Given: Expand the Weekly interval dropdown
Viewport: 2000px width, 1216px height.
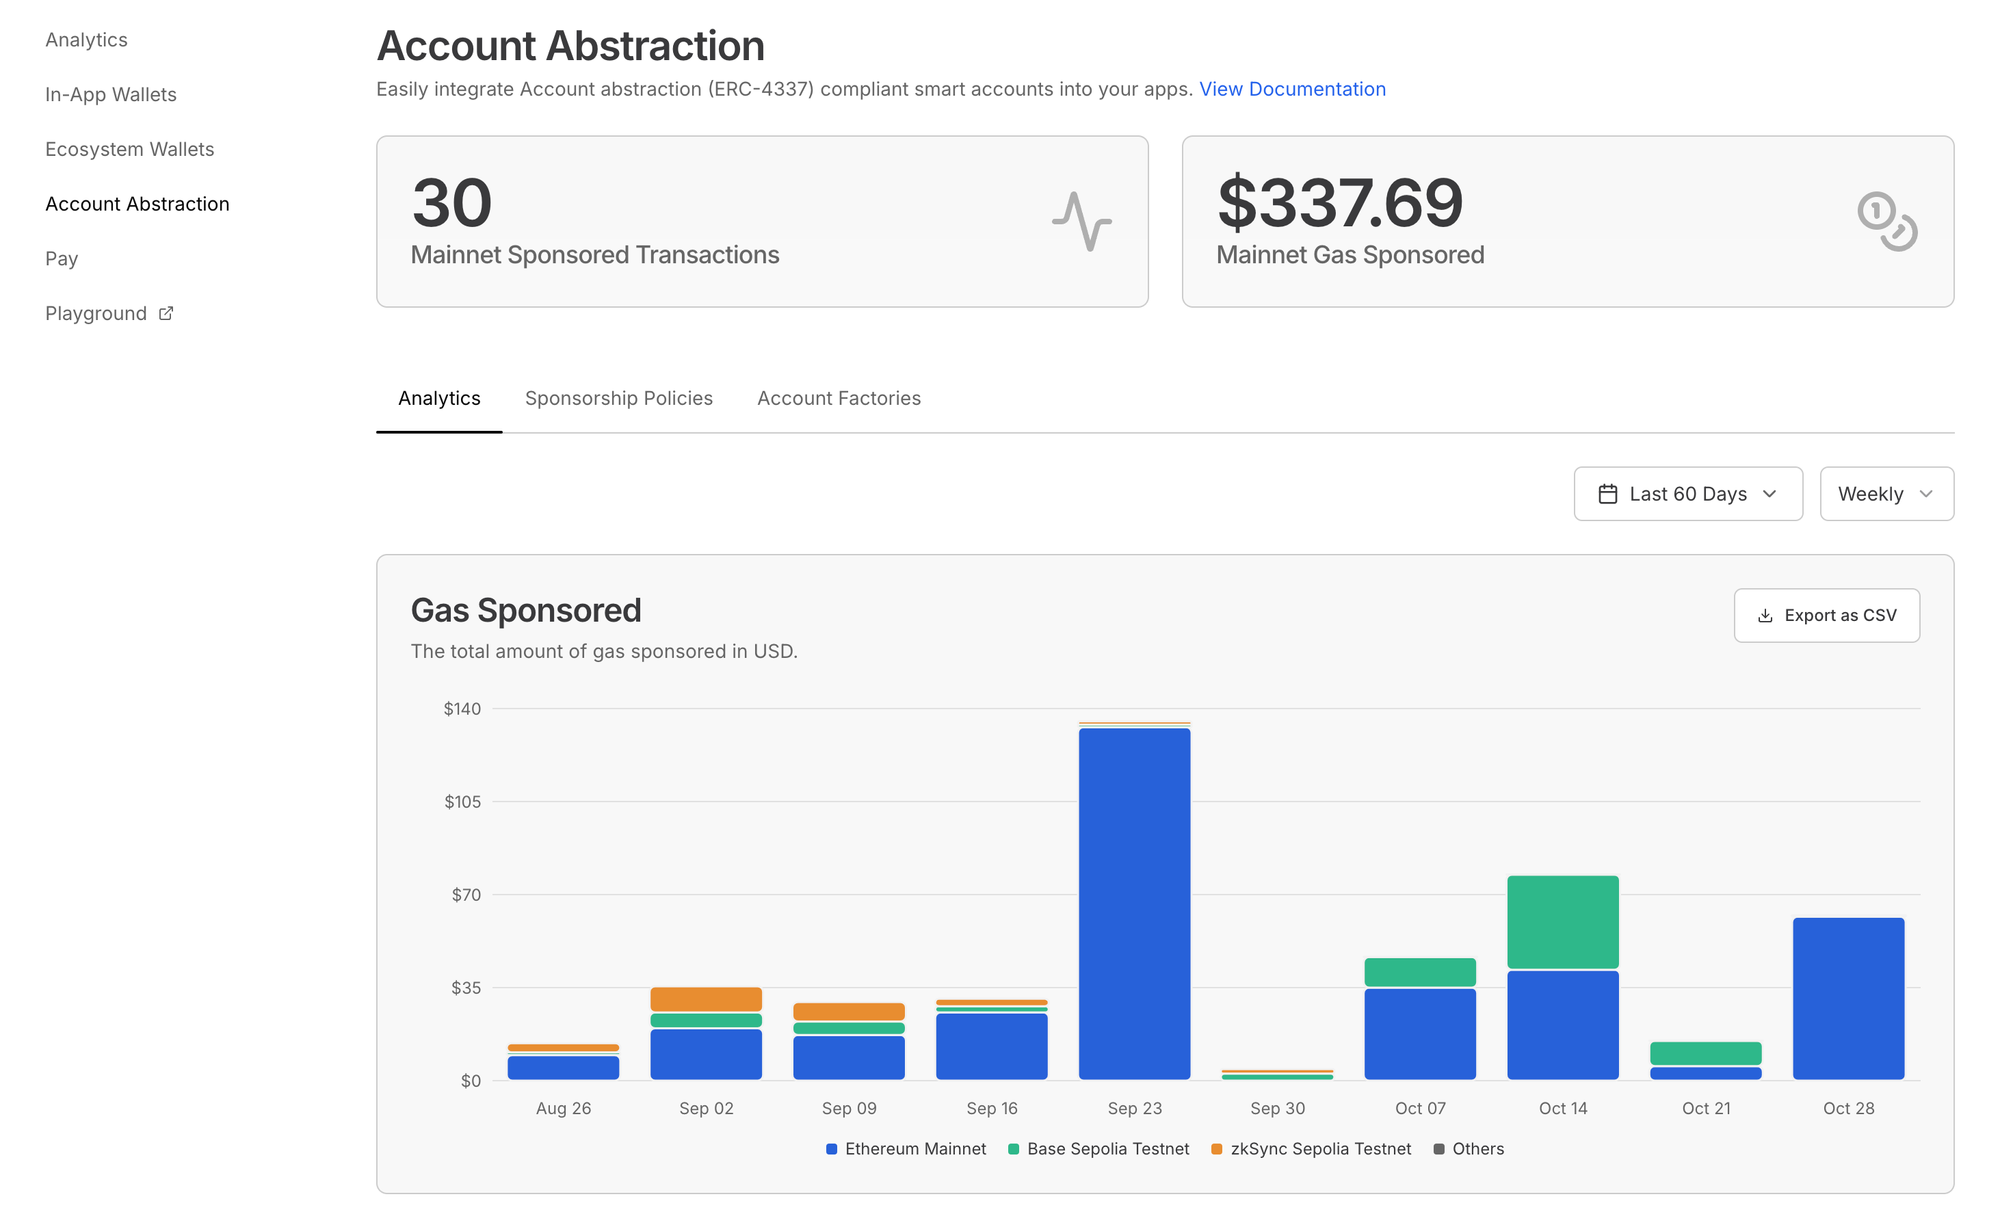Looking at the screenshot, I should pyautogui.click(x=1885, y=494).
